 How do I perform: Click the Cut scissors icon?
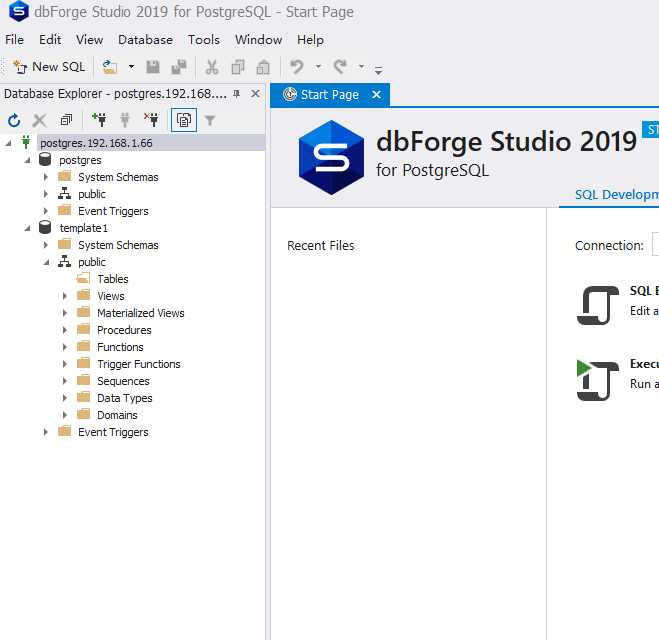coord(212,67)
